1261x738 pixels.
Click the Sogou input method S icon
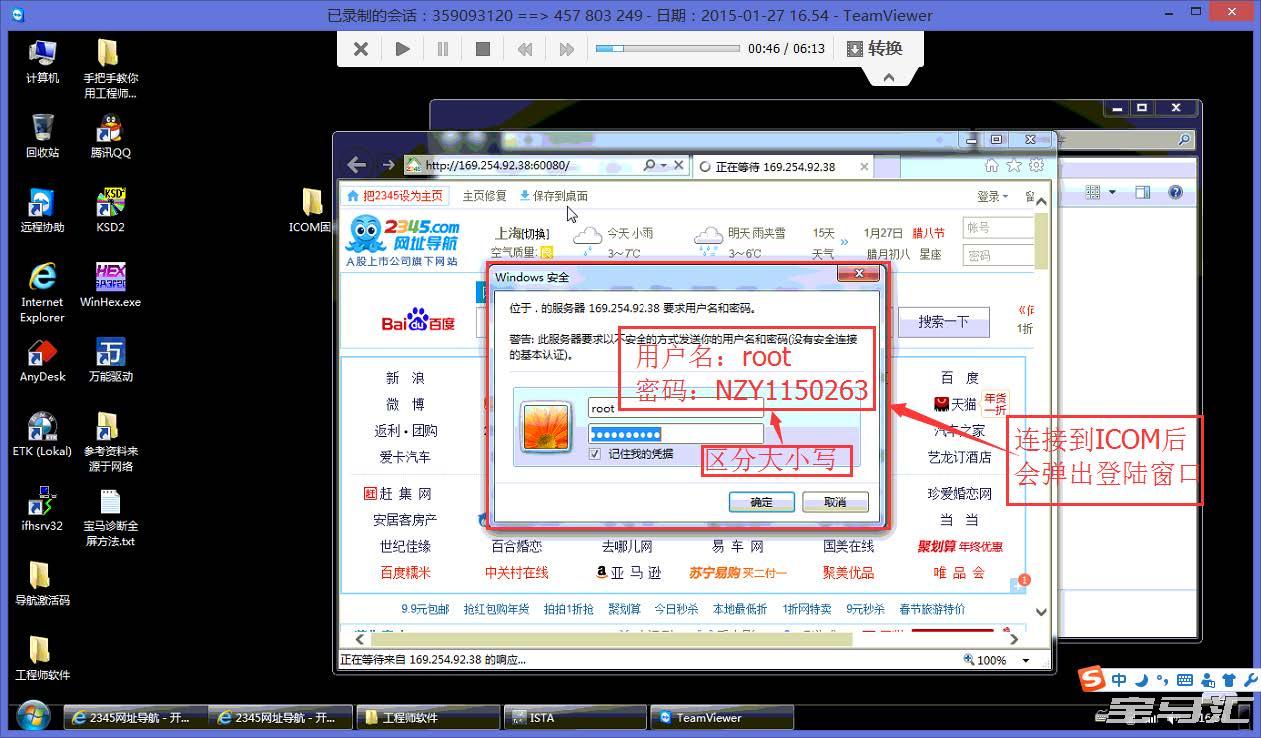(x=1092, y=680)
